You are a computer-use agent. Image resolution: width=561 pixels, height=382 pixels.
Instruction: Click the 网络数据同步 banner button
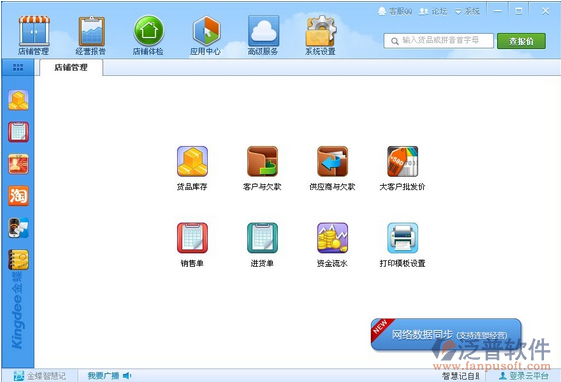pyautogui.click(x=446, y=335)
